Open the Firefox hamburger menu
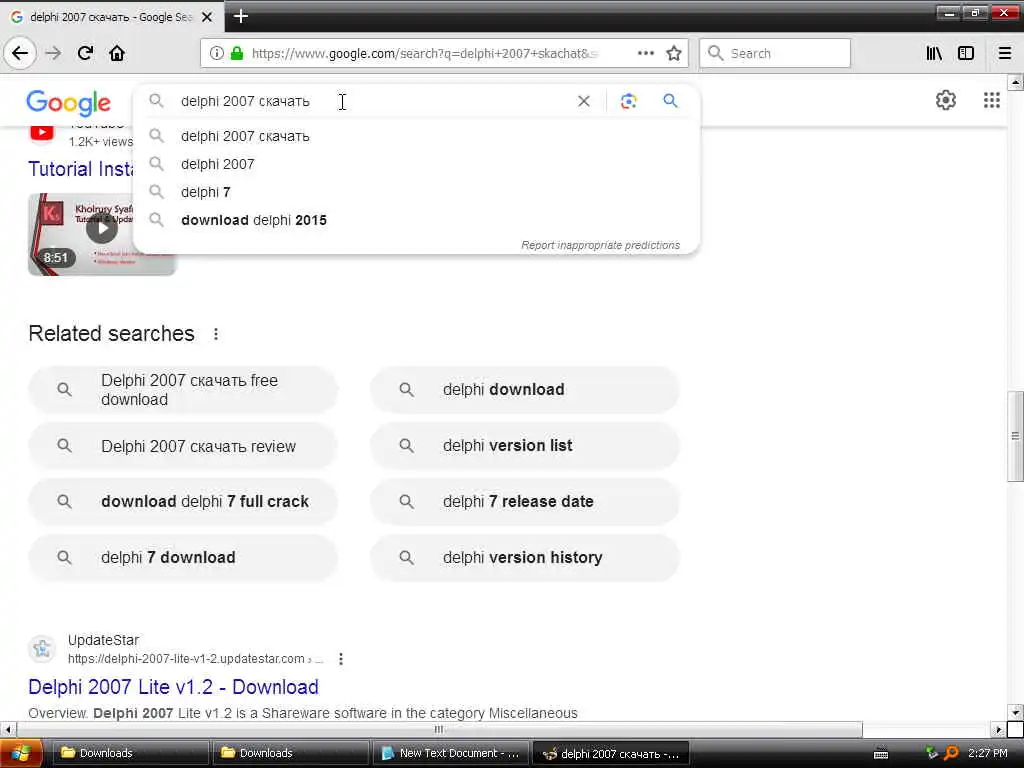 (1005, 53)
